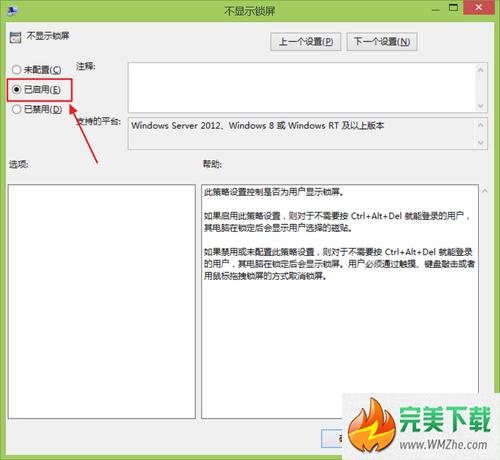Maximize the 不显示锁屏 window
Viewport: 500px width, 460px height.
pyautogui.click(x=453, y=8)
